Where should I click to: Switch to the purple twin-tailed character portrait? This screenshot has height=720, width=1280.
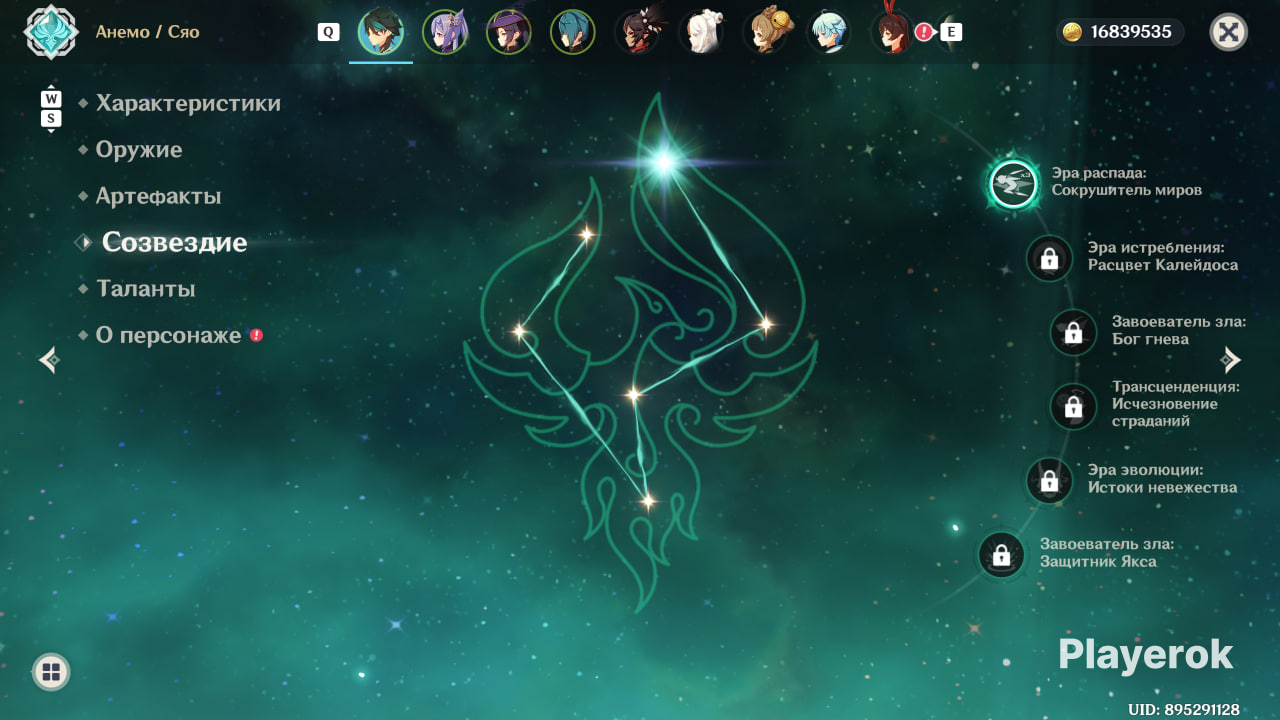click(x=445, y=32)
